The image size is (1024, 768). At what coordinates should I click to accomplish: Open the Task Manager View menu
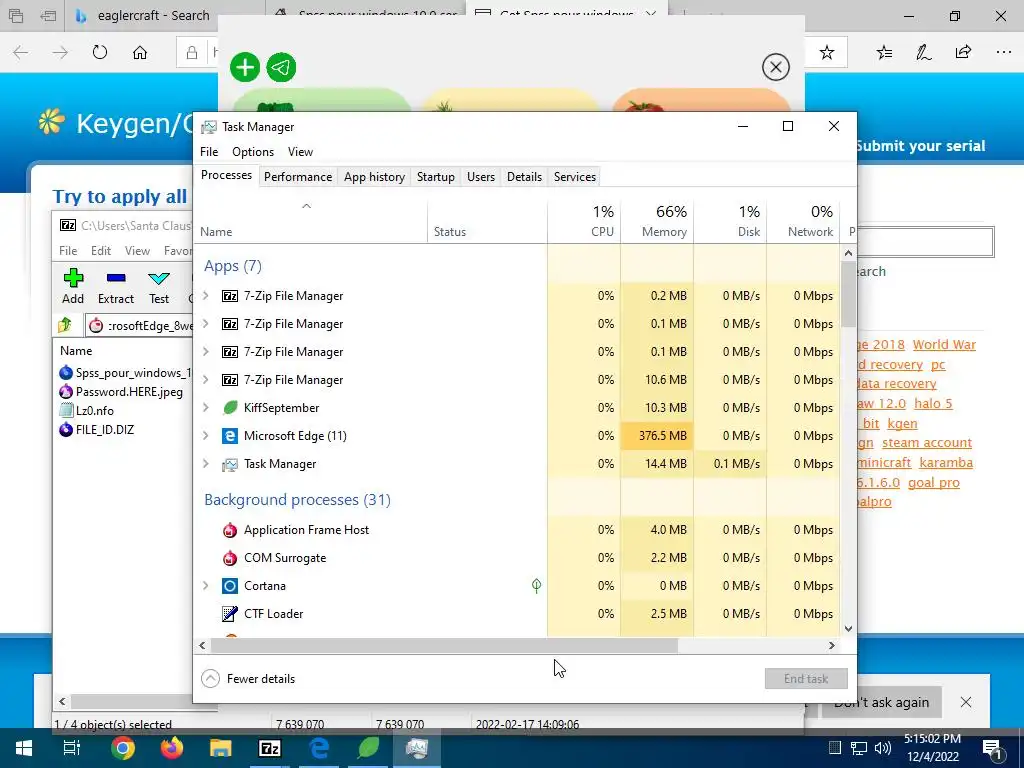pos(300,152)
